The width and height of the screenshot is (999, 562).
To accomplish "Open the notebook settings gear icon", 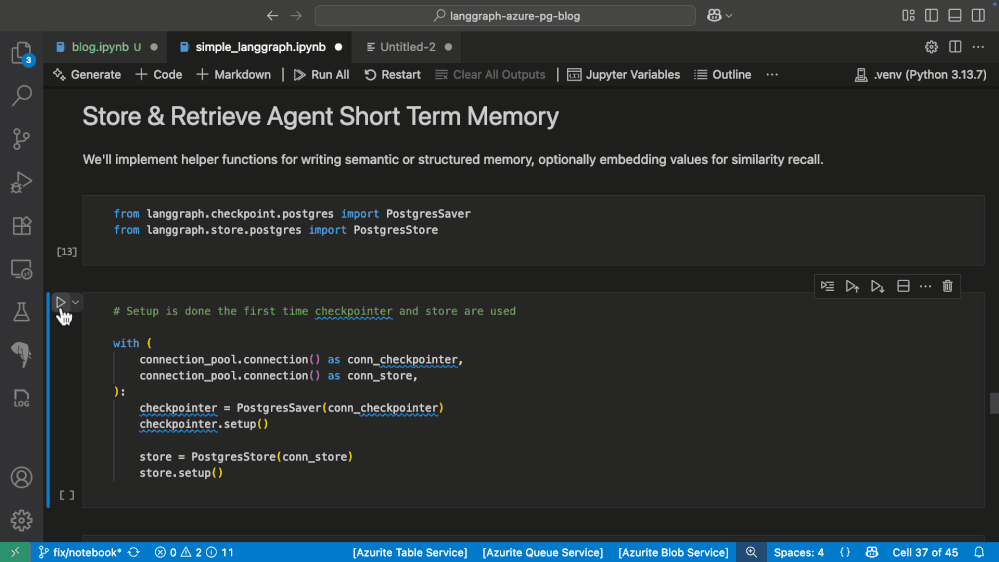I will [x=931, y=47].
